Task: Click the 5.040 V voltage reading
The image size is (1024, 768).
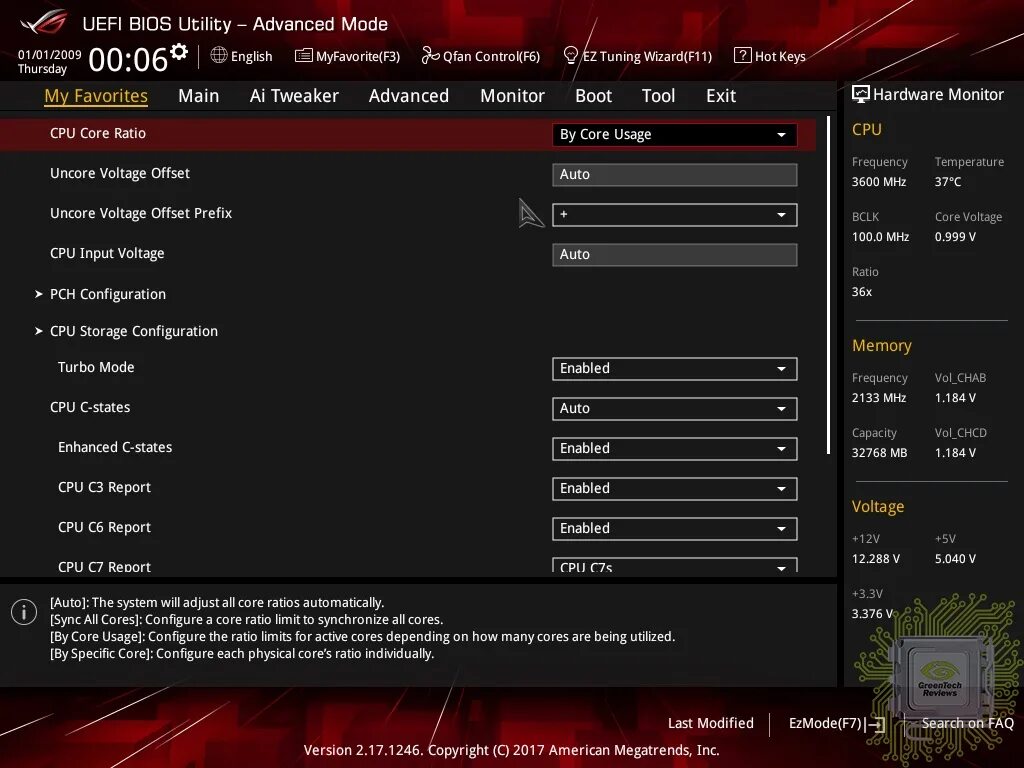Action: click(955, 559)
